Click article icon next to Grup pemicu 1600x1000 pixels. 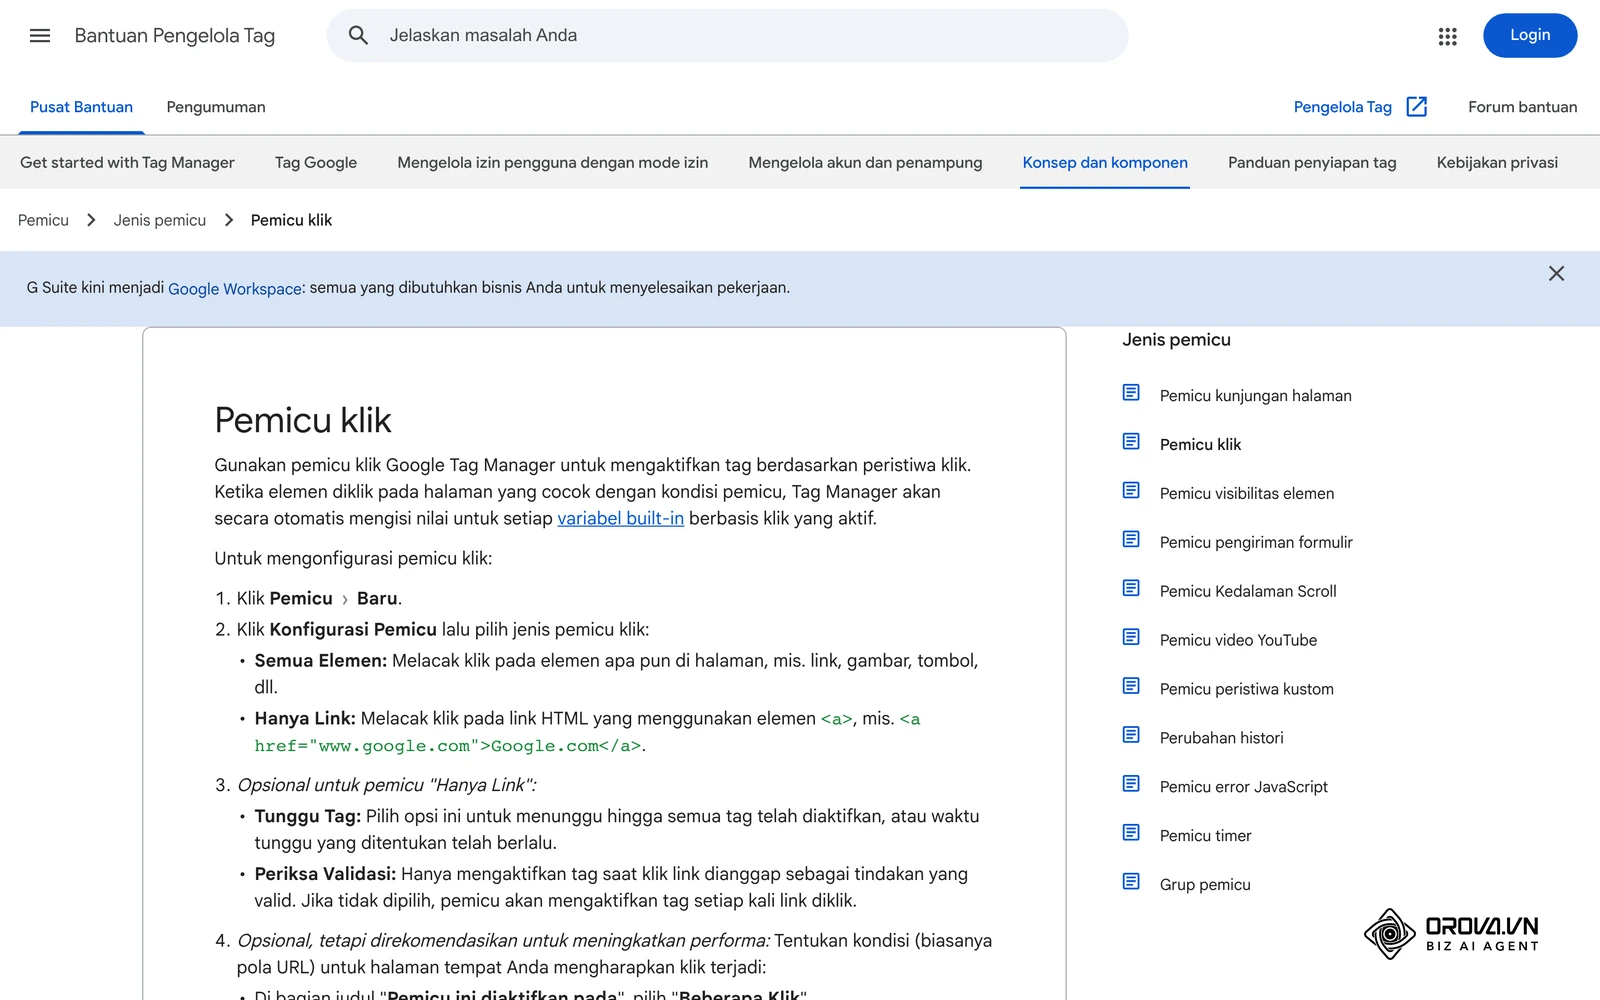[1131, 883]
